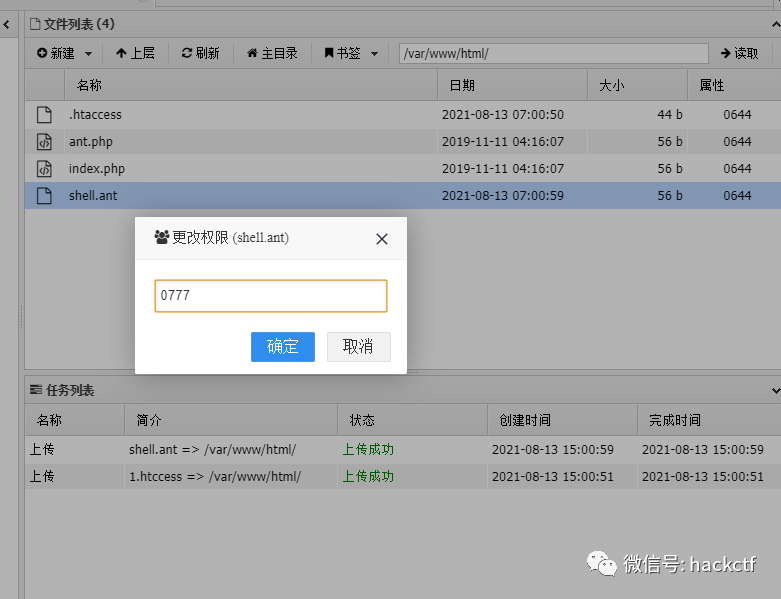Click the ant.php code file icon
The width and height of the screenshot is (781, 599).
(x=44, y=141)
